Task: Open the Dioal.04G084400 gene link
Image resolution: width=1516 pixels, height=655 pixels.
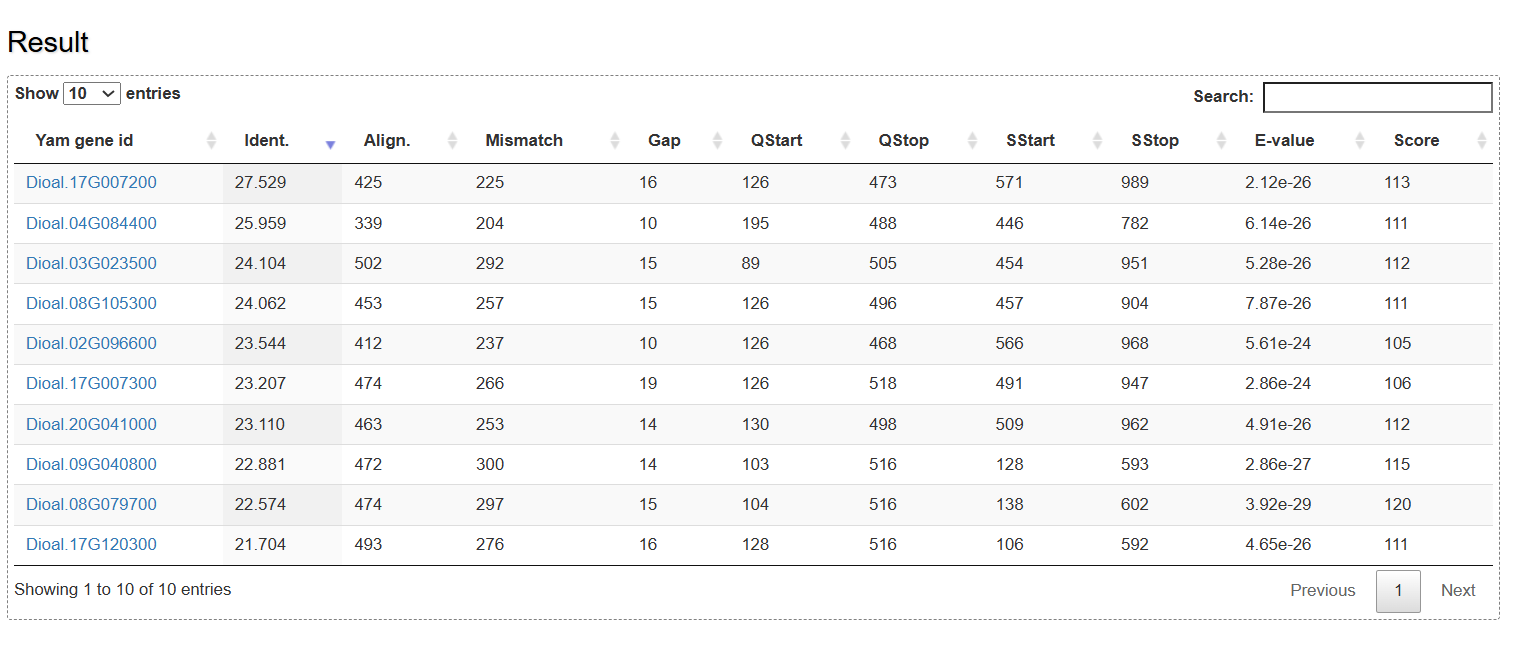Action: (91, 223)
